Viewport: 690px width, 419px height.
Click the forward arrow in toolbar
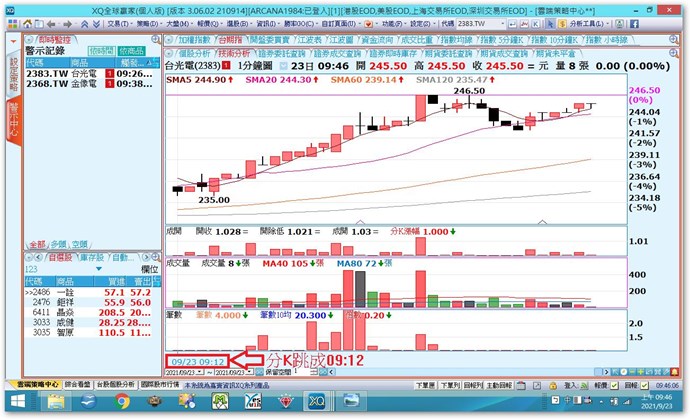pyautogui.click(x=67, y=24)
